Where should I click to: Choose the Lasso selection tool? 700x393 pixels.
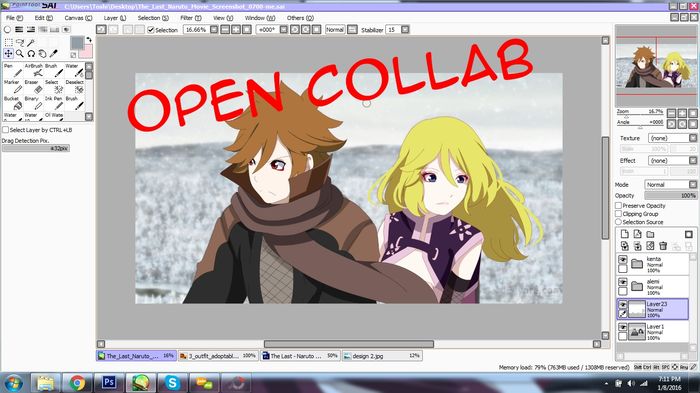click(x=20, y=42)
